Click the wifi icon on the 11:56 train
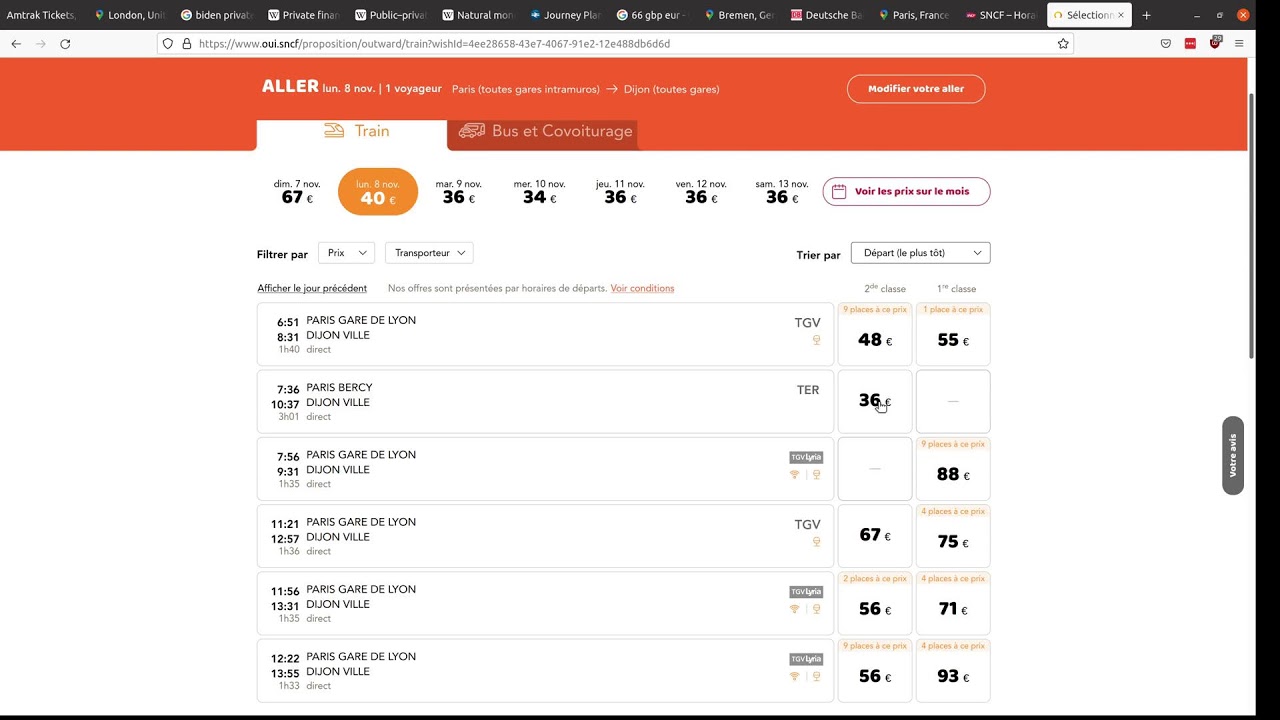Viewport: 1280px width, 720px height. 795,609
